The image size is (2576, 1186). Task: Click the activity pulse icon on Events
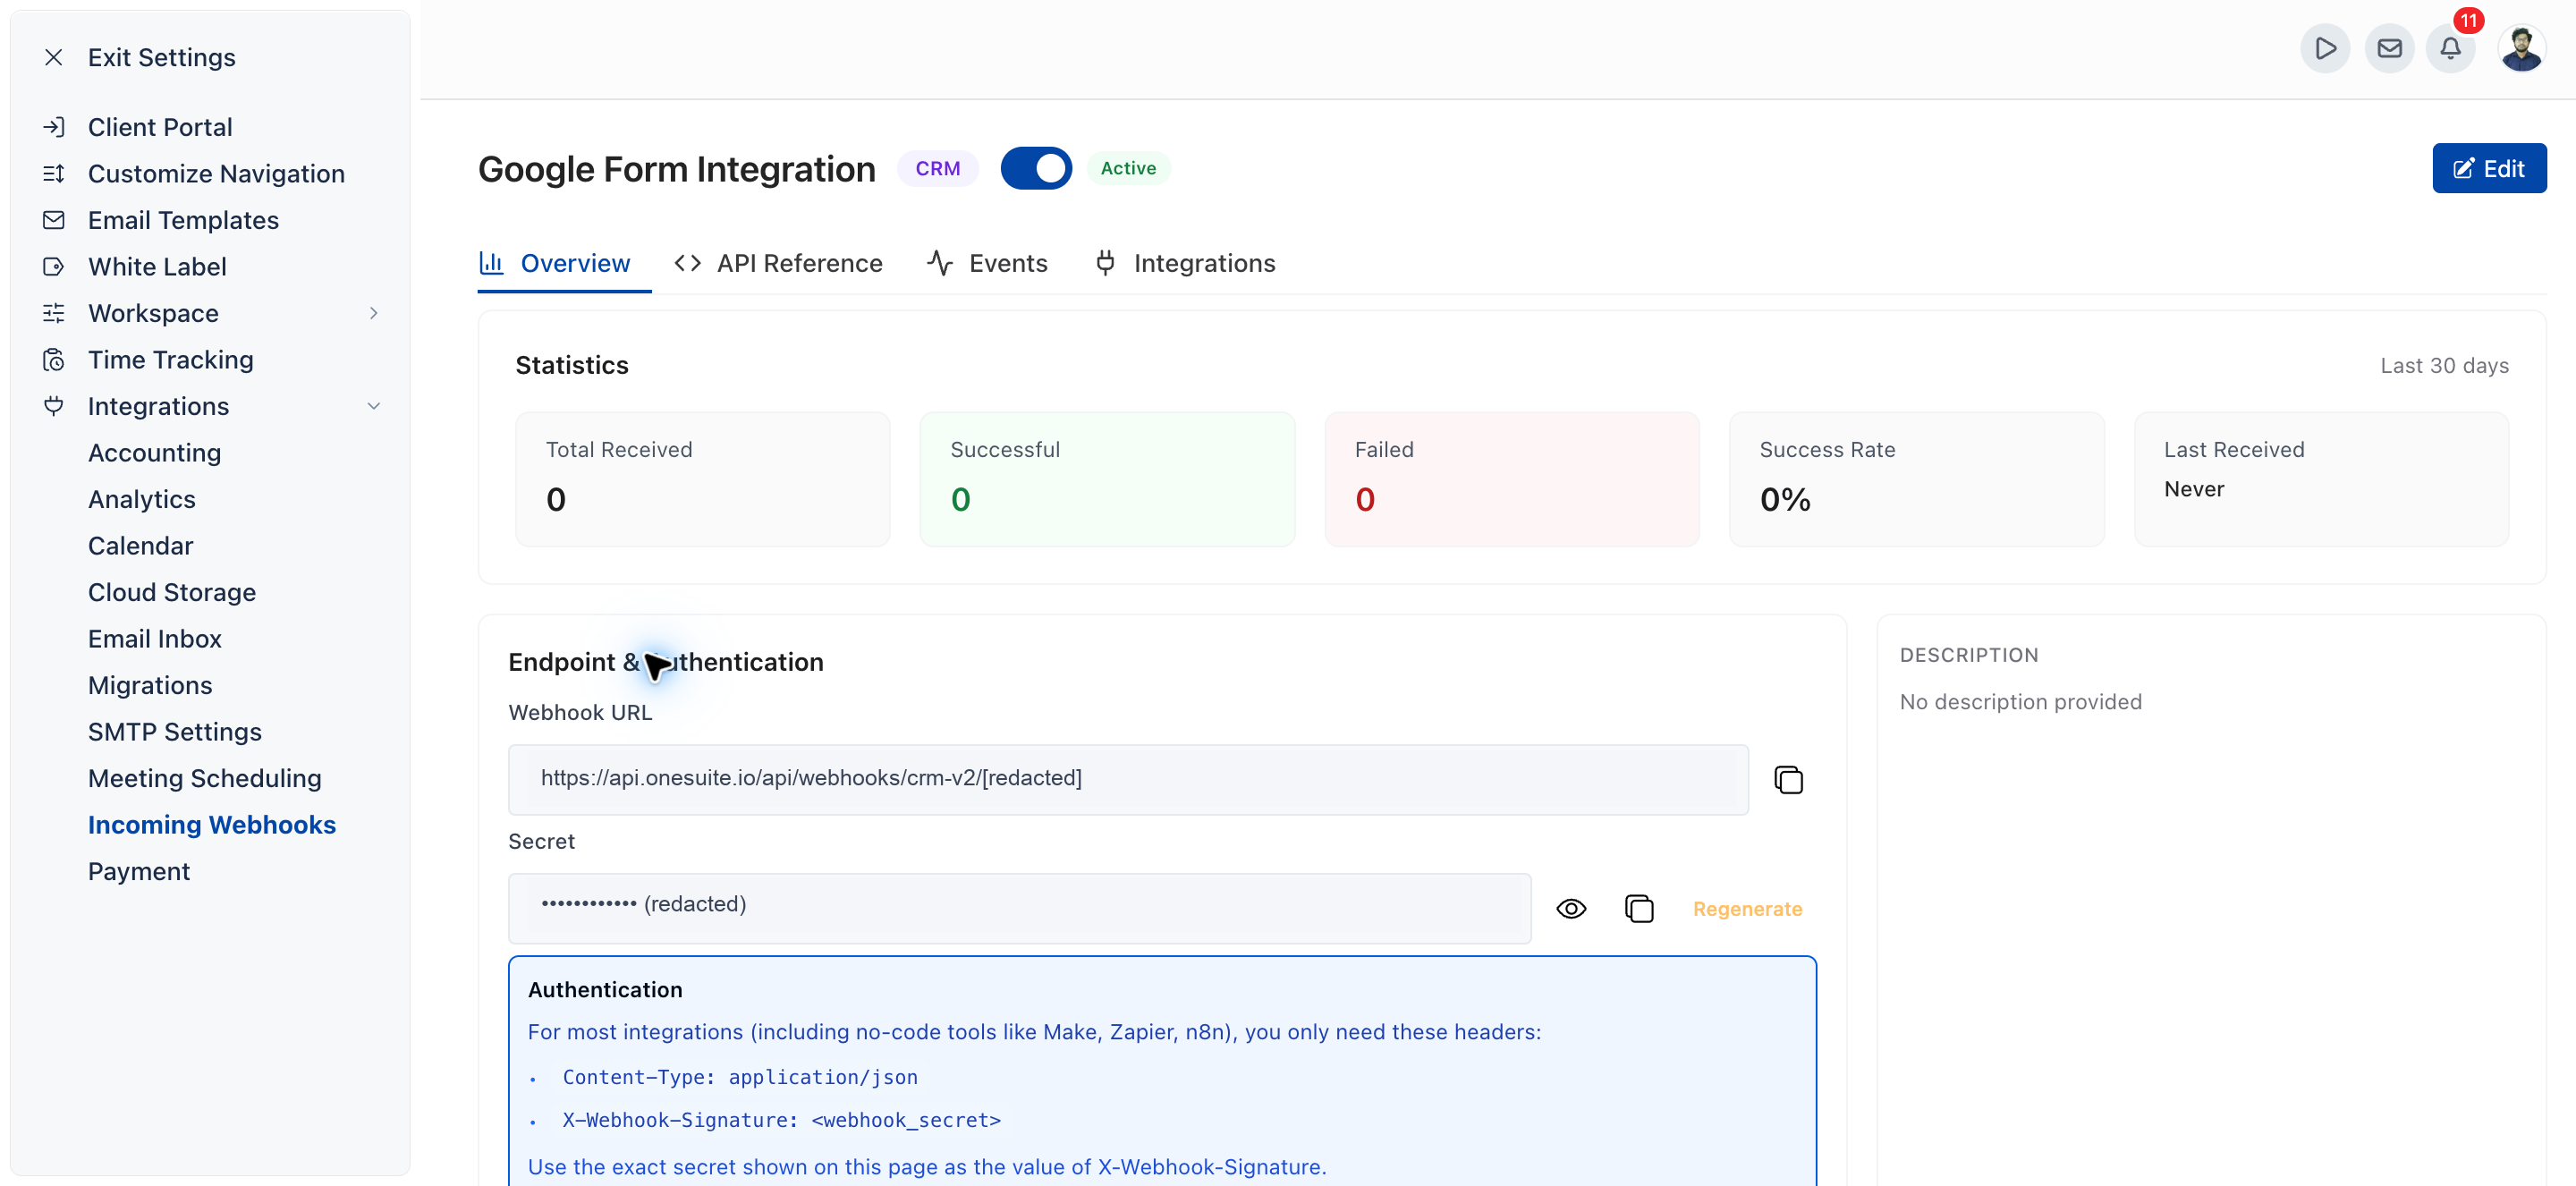(x=939, y=263)
